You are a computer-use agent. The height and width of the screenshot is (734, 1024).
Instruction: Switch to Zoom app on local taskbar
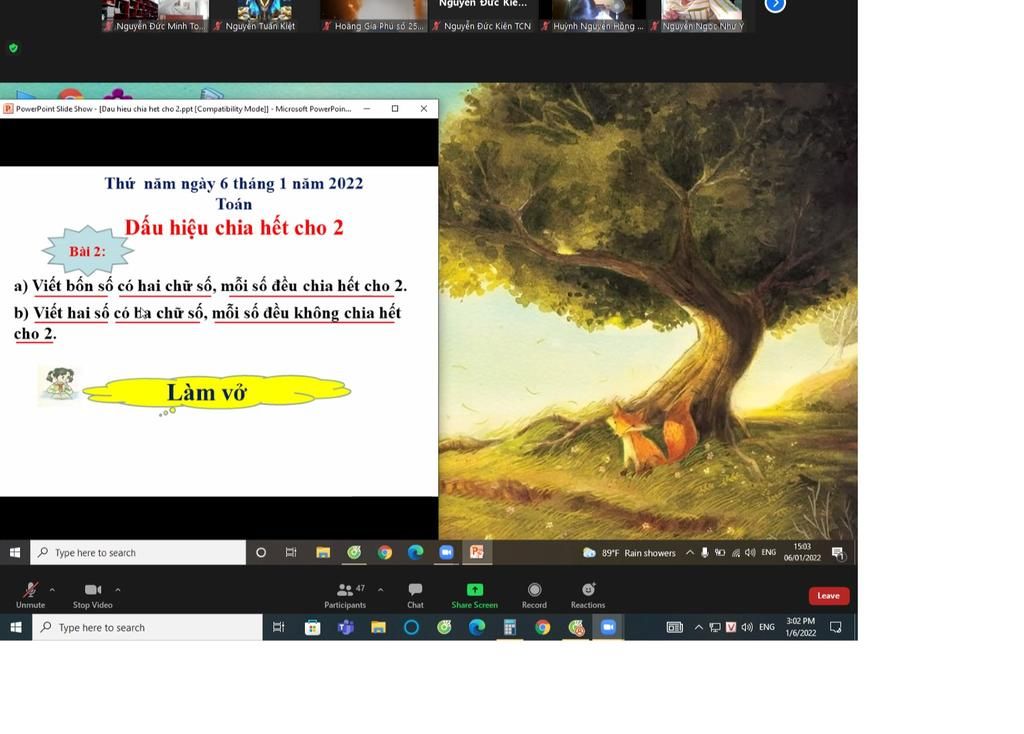click(x=608, y=628)
